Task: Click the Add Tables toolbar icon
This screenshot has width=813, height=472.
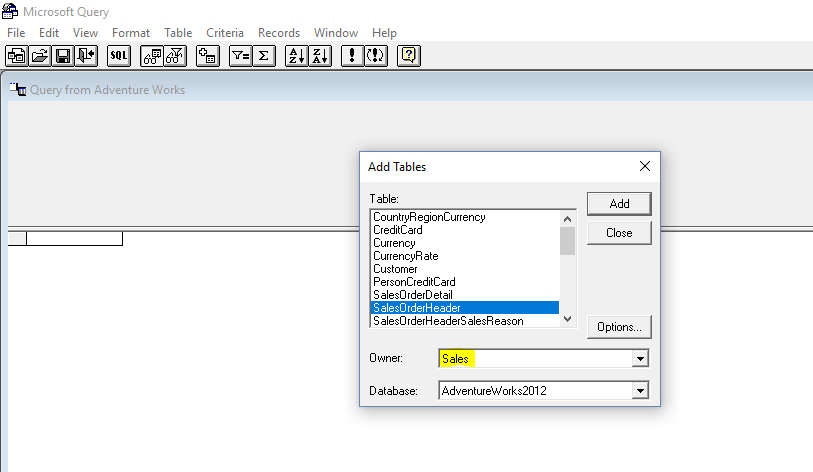Action: pos(208,56)
